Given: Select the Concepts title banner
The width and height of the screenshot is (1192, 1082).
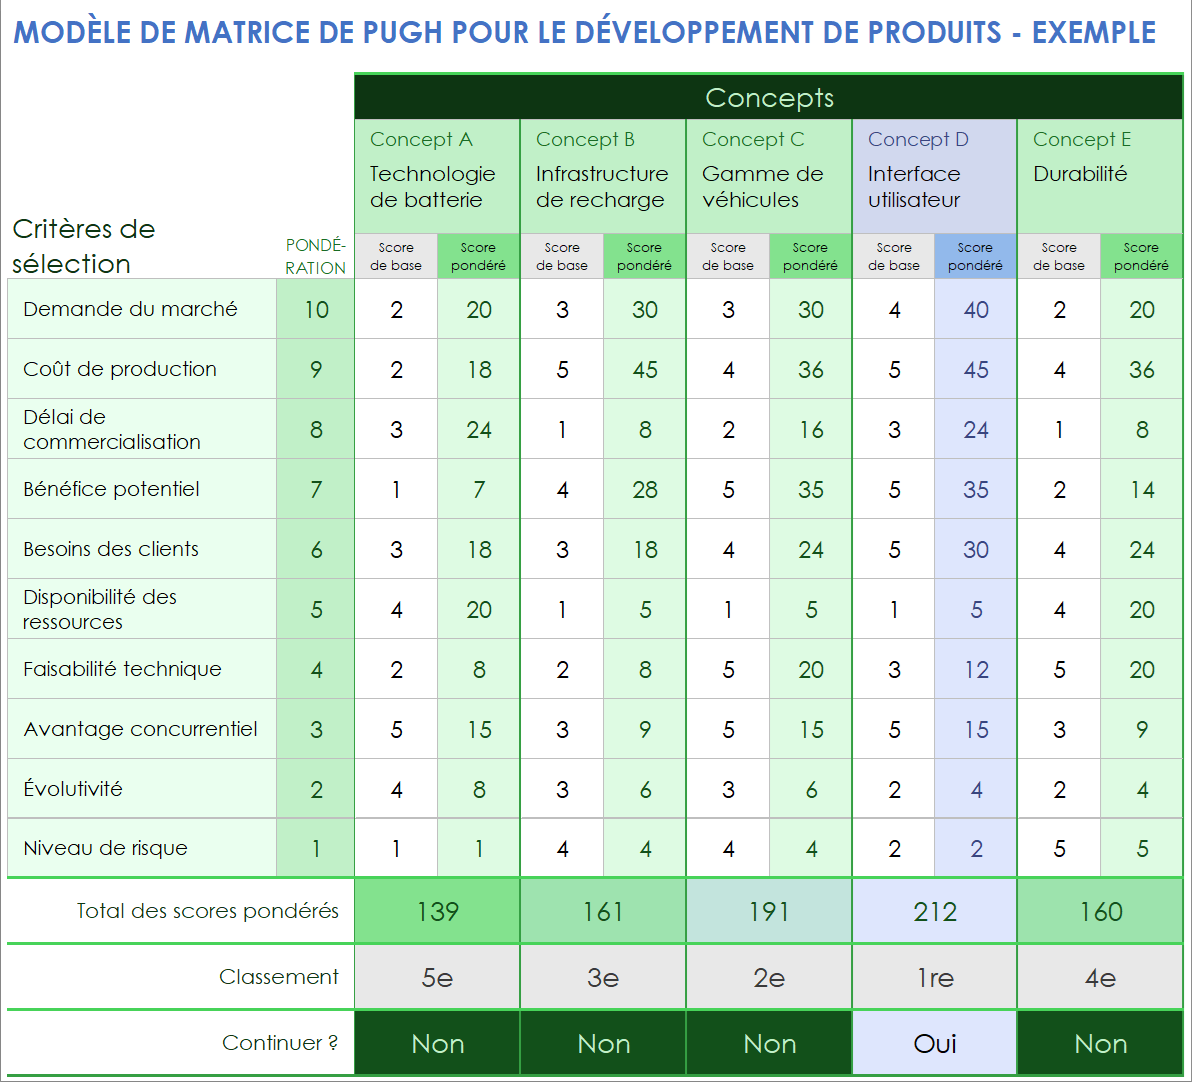Looking at the screenshot, I should (768, 97).
